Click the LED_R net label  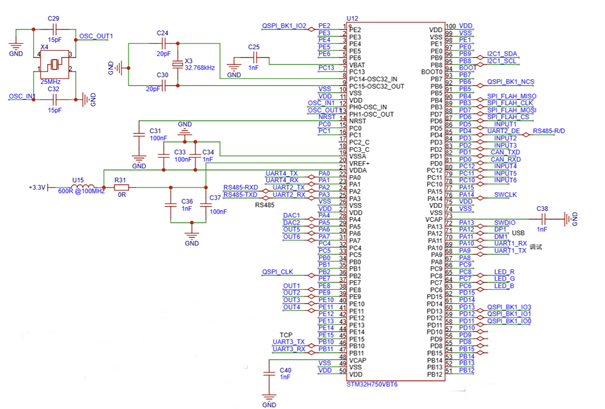[x=504, y=272]
